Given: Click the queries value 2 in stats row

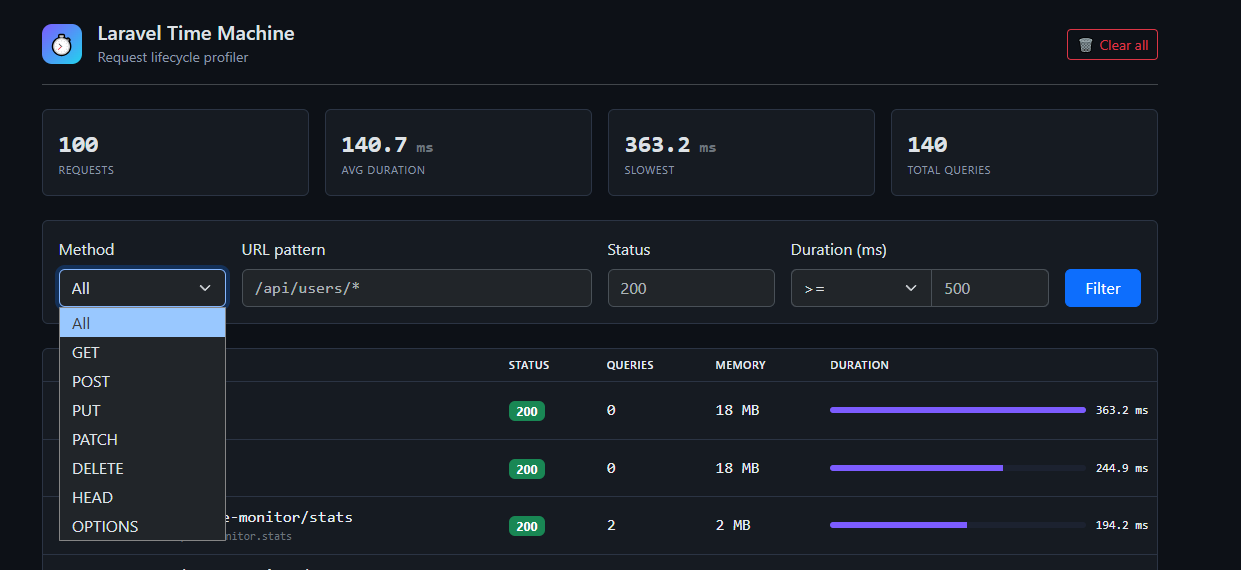Looking at the screenshot, I should (x=611, y=525).
